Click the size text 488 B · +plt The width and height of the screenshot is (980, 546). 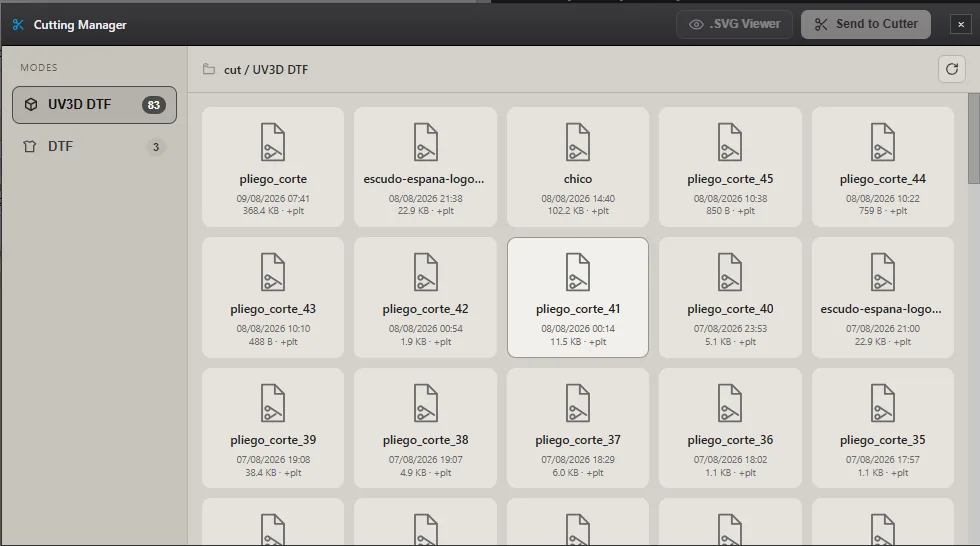coord(273,342)
